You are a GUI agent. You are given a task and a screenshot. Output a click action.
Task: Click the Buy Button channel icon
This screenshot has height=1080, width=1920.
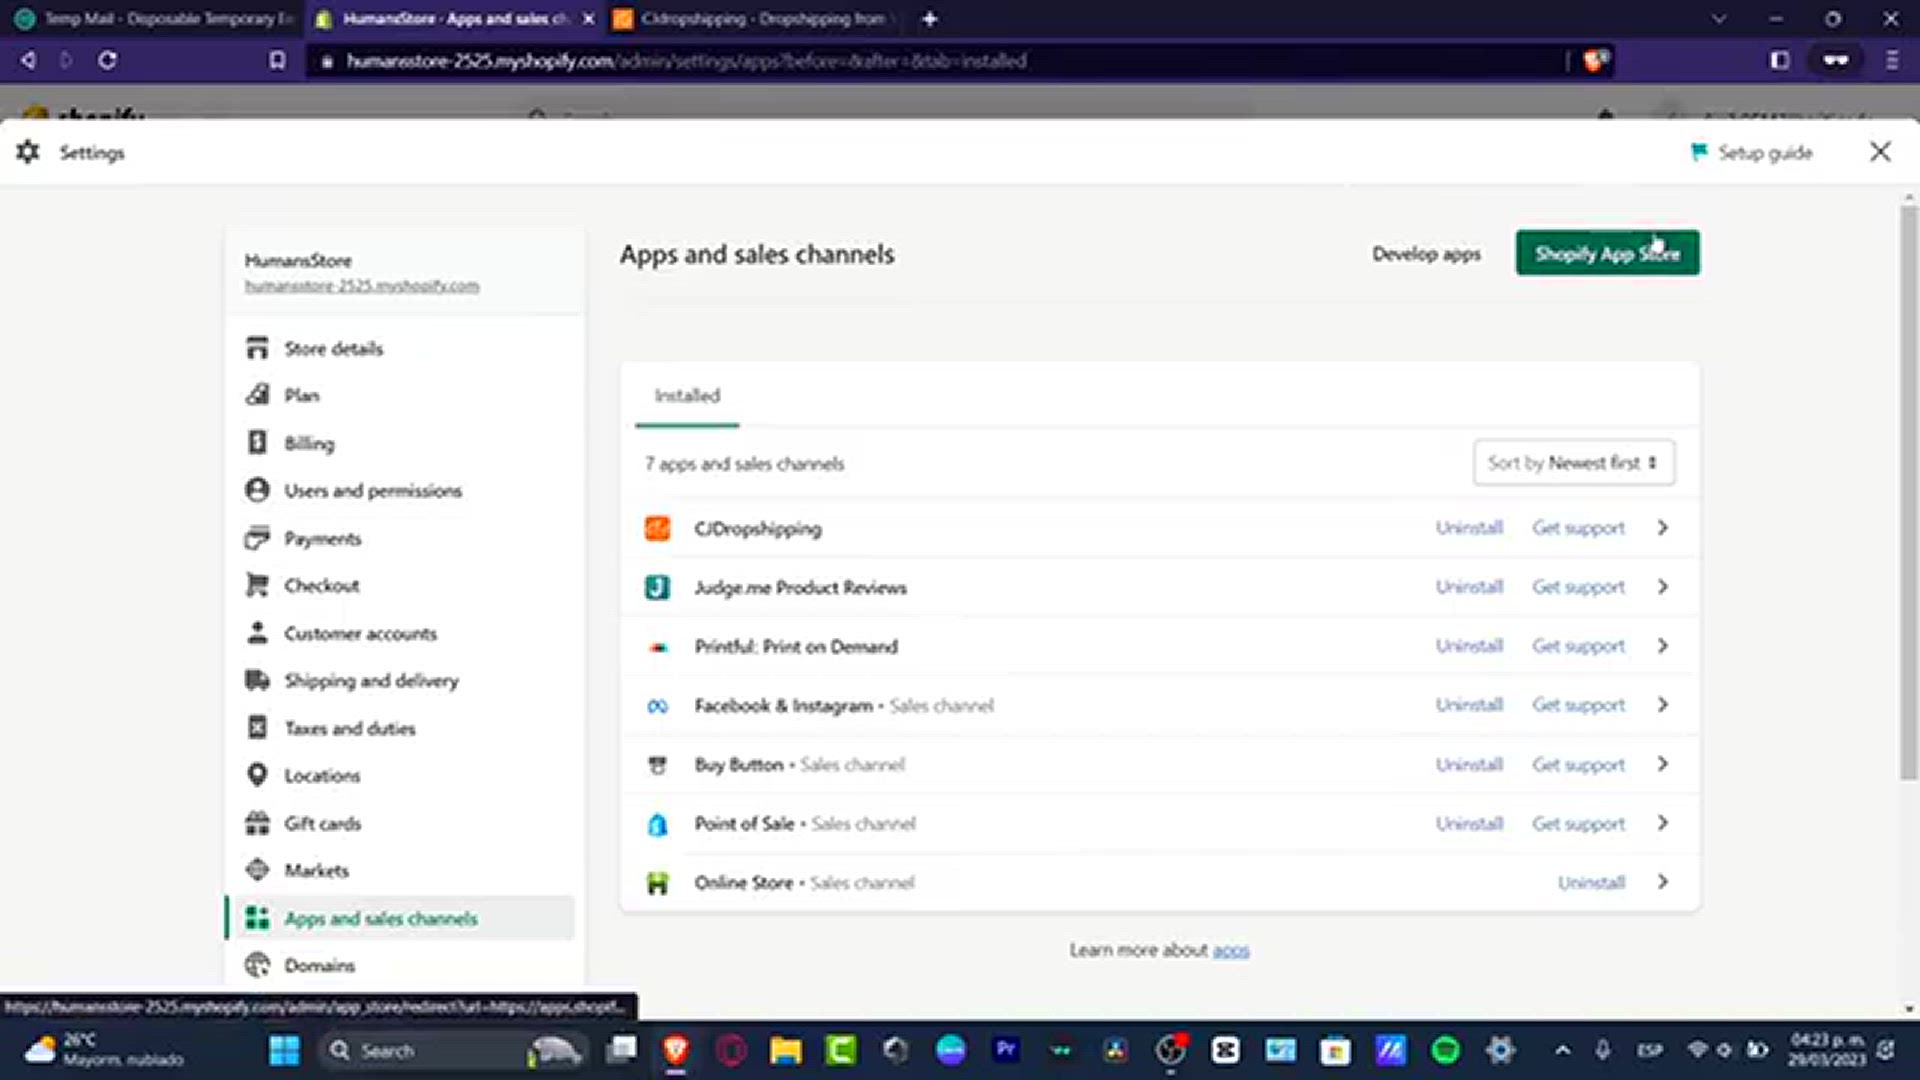657,765
